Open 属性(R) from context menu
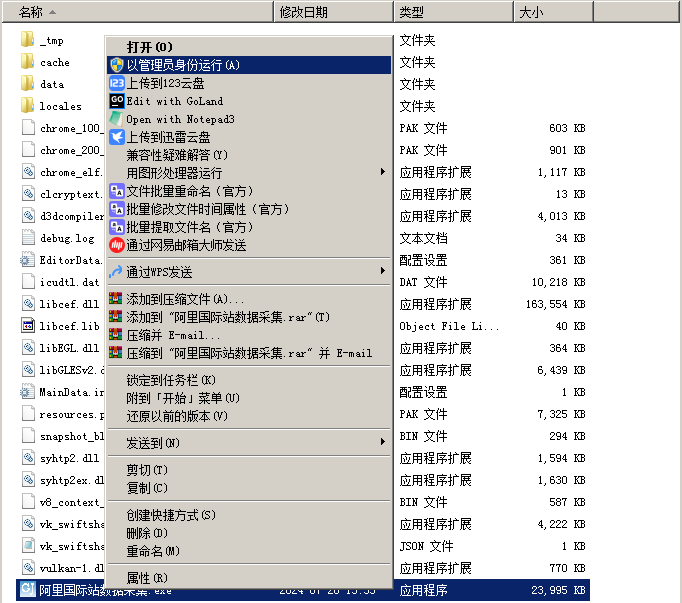The width and height of the screenshot is (682, 603). point(249,578)
